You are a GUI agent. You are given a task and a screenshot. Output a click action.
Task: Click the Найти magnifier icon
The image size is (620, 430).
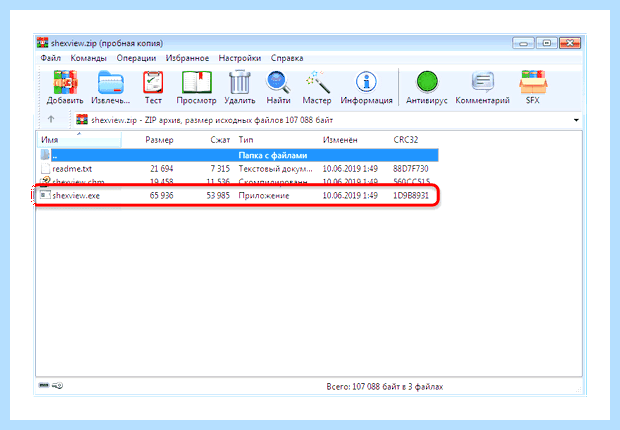coord(278,82)
